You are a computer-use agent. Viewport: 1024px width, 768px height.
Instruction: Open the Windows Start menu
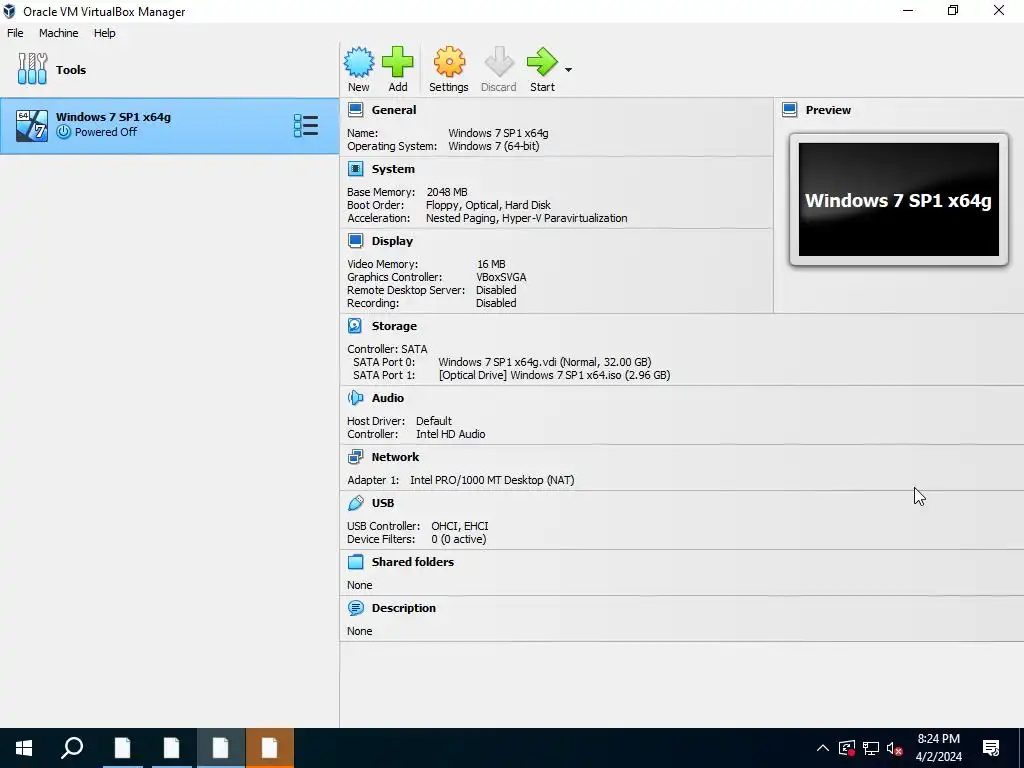coord(24,748)
